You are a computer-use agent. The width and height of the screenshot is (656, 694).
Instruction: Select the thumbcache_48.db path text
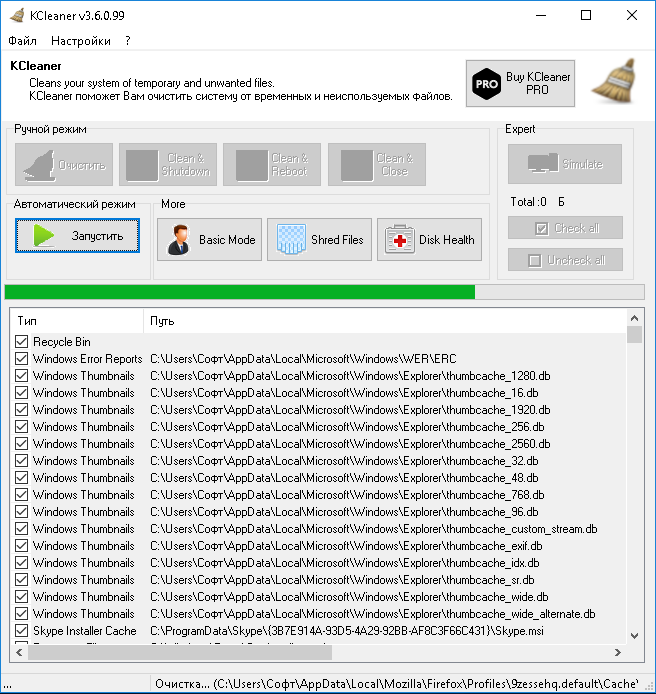tap(344, 478)
